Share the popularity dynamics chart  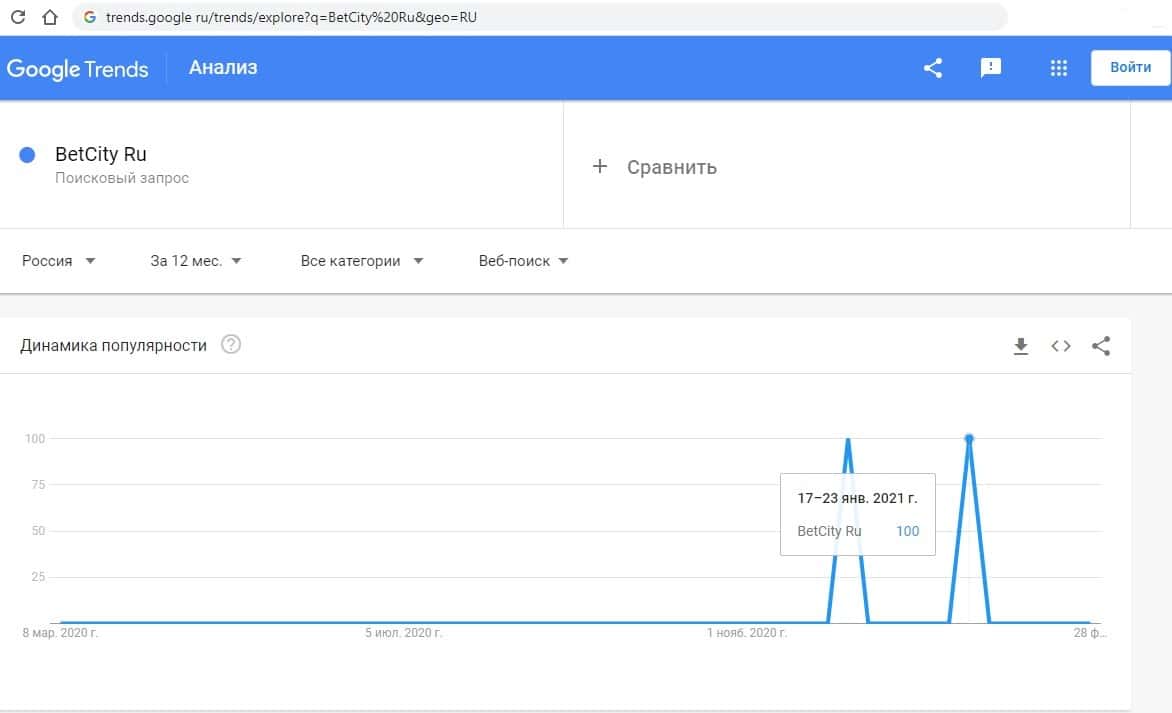[x=1101, y=346]
